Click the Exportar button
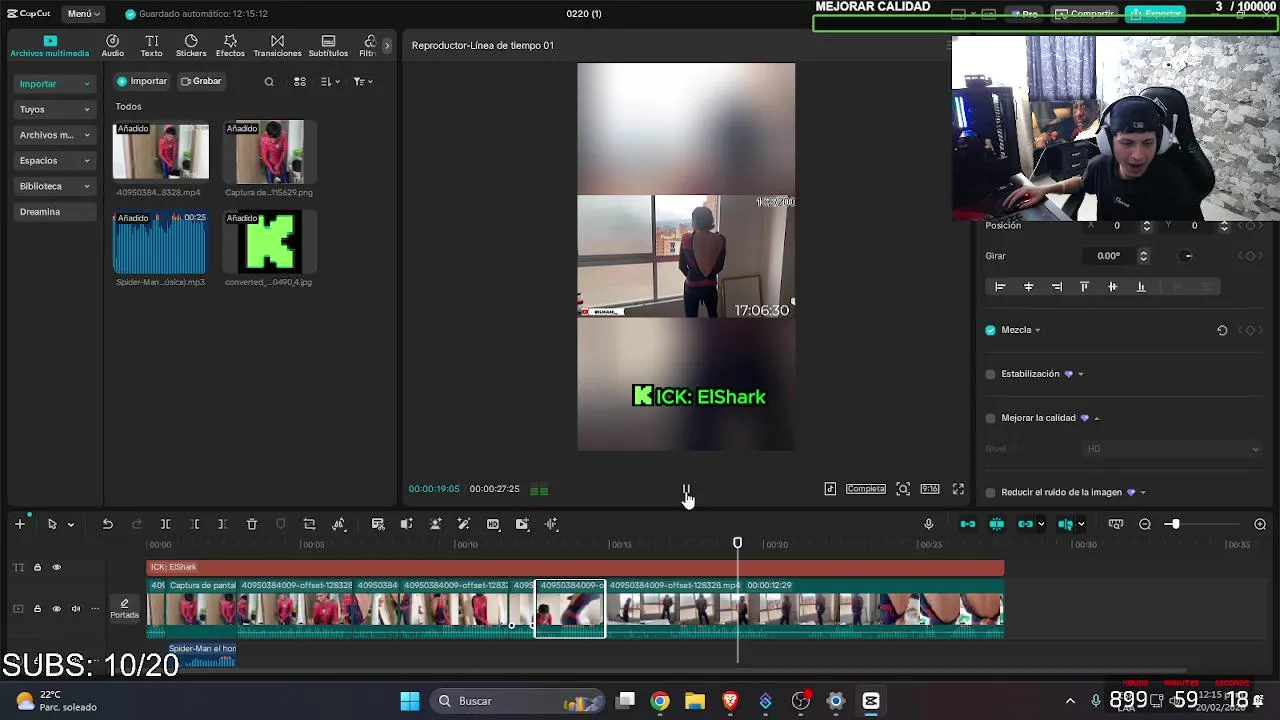 pos(1156,14)
